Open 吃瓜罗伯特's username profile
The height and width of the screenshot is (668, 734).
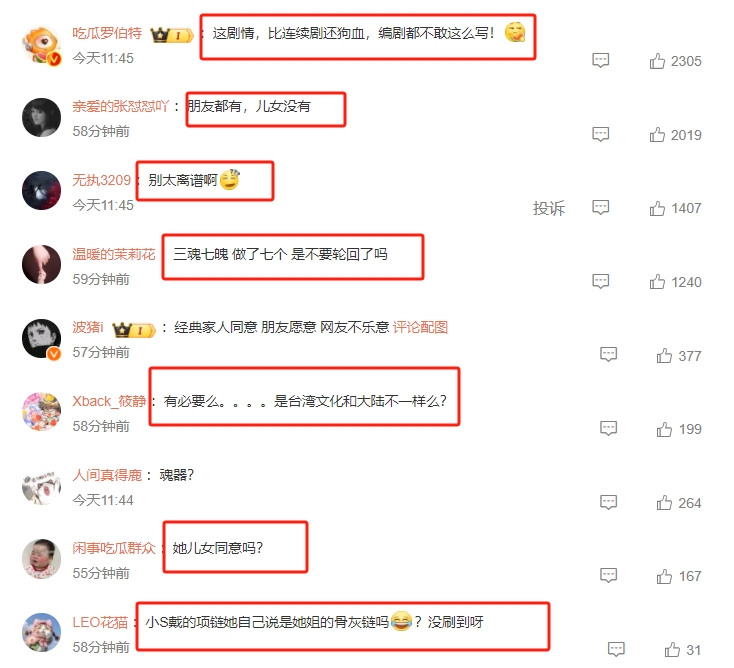pyautogui.click(x=107, y=33)
